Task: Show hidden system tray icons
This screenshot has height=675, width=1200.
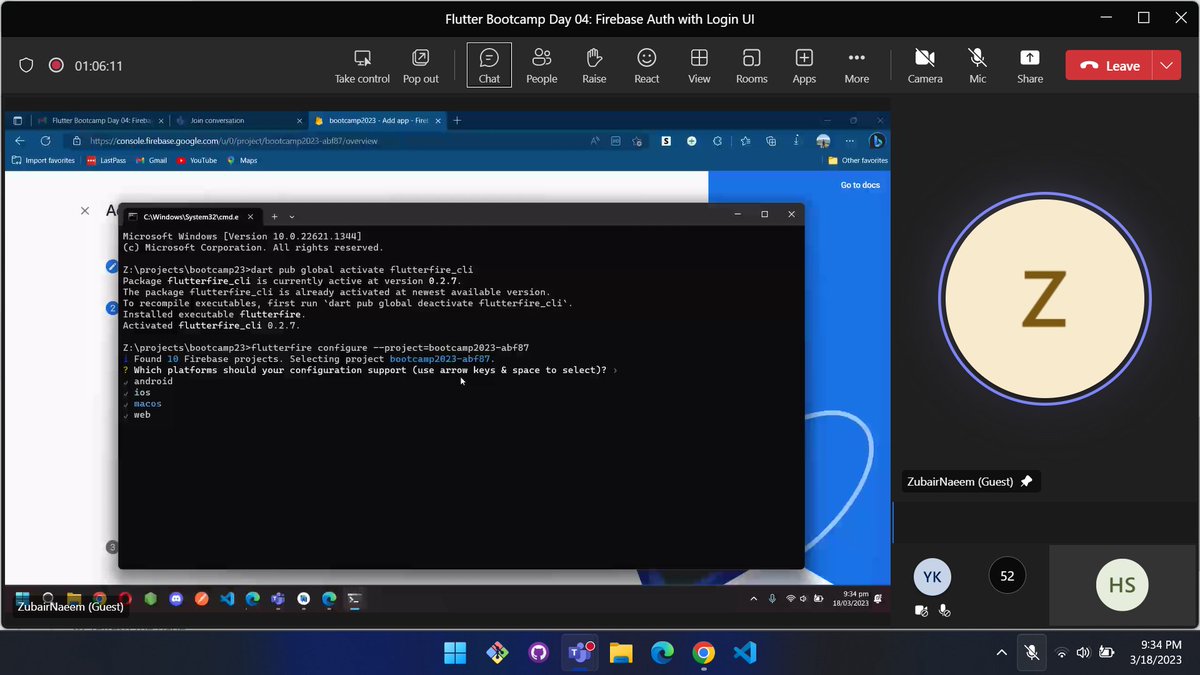Action: click(1002, 653)
